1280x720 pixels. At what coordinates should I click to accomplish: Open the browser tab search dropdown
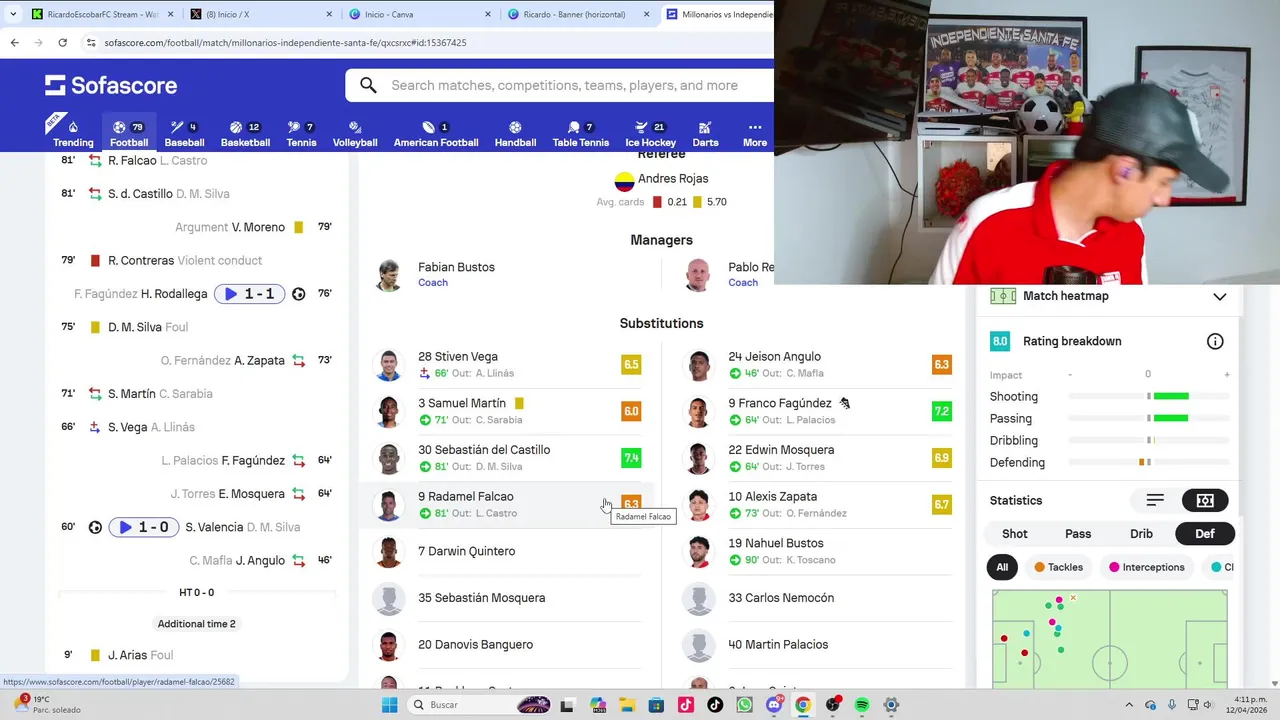click(x=12, y=14)
